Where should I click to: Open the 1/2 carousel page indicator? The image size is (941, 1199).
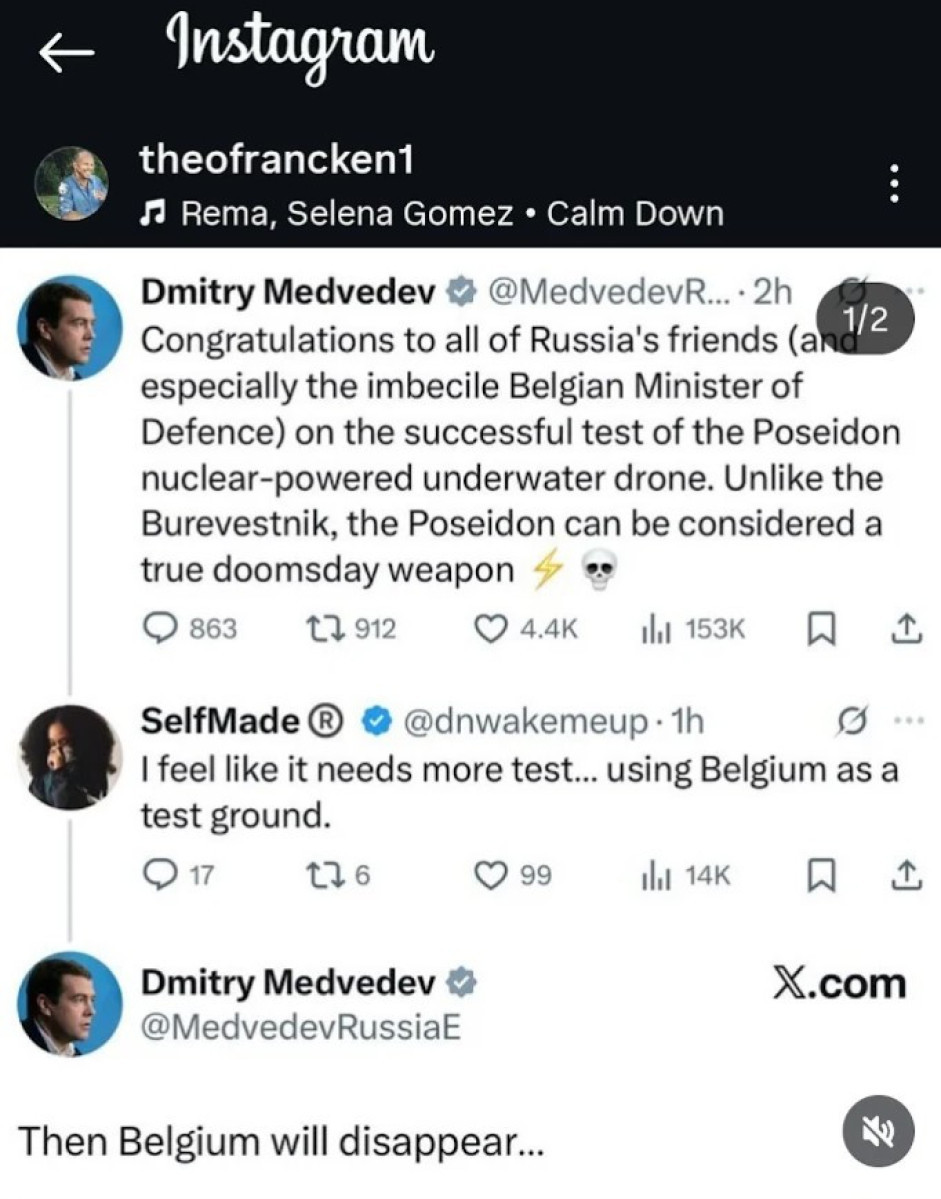tap(866, 319)
